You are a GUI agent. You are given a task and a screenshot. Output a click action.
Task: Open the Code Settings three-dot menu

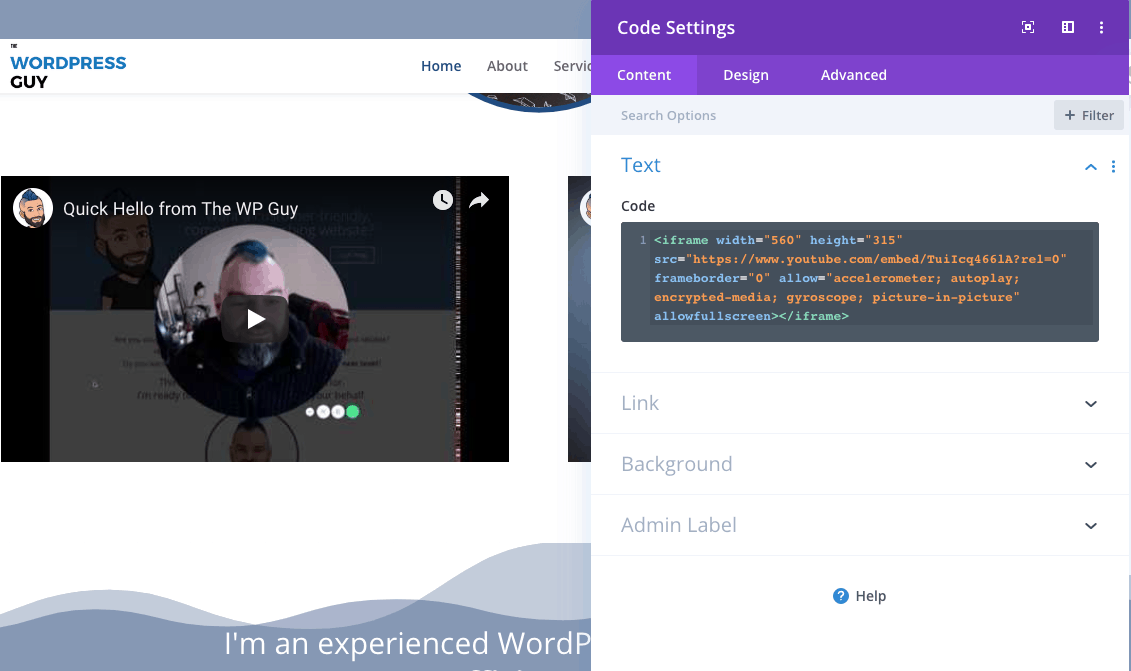(x=1101, y=28)
